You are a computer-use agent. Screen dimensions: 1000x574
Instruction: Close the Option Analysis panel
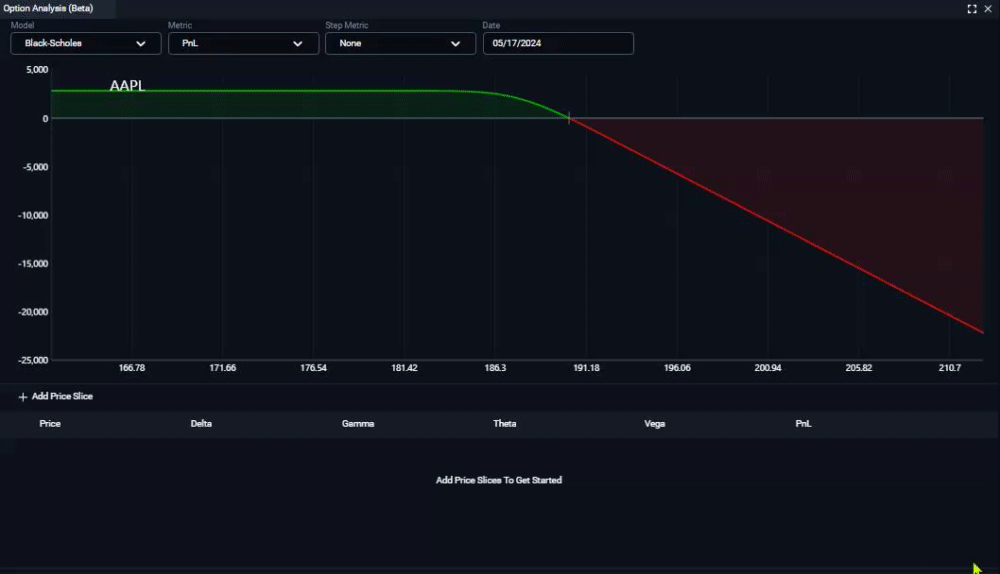(988, 9)
